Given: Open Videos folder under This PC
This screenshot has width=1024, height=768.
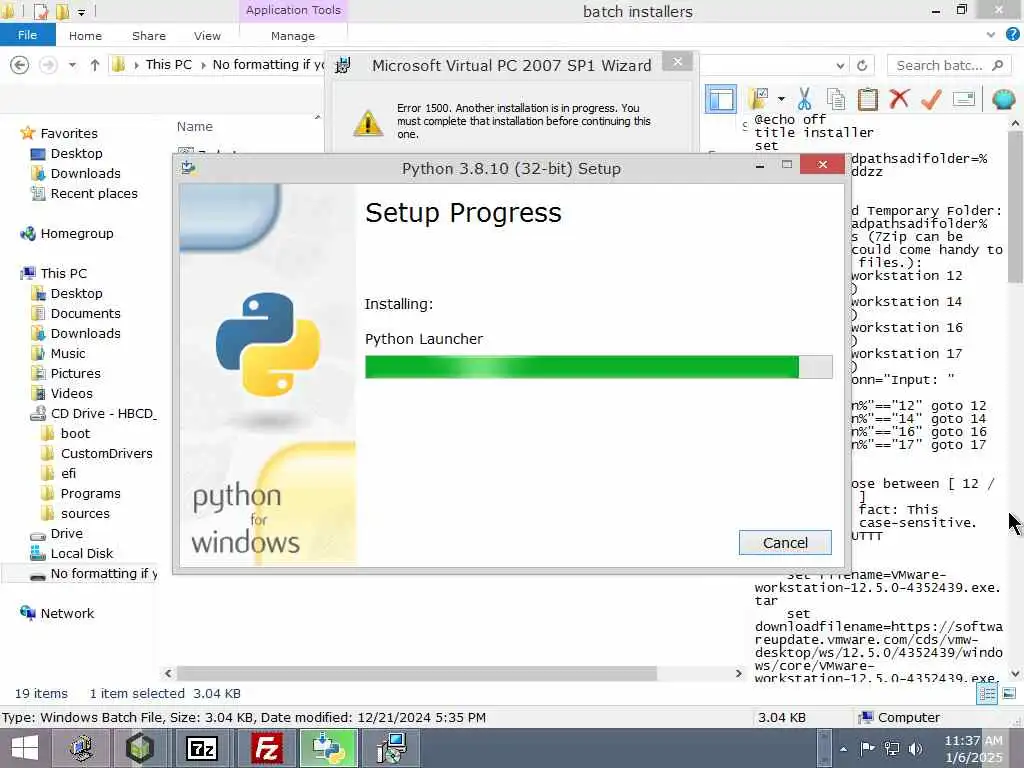Looking at the screenshot, I should [x=72, y=393].
